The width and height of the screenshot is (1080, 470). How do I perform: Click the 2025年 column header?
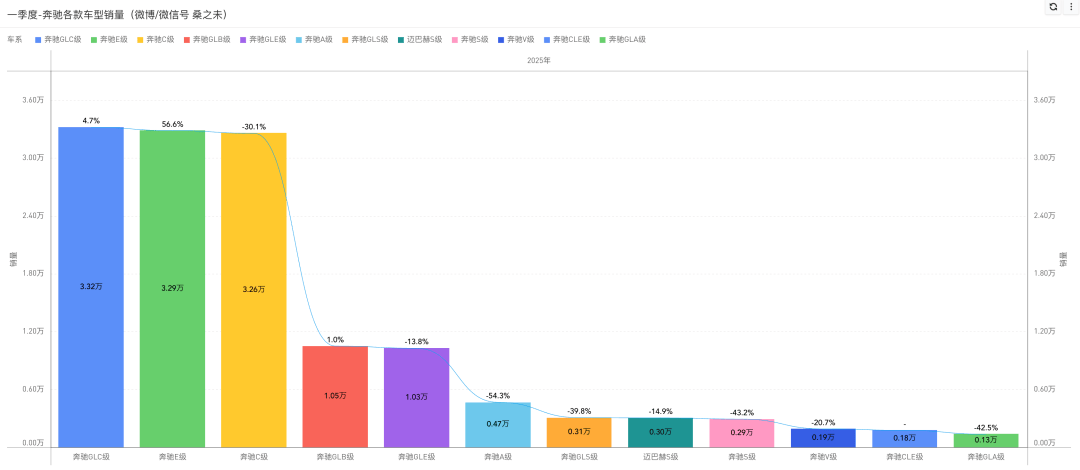pyautogui.click(x=539, y=61)
